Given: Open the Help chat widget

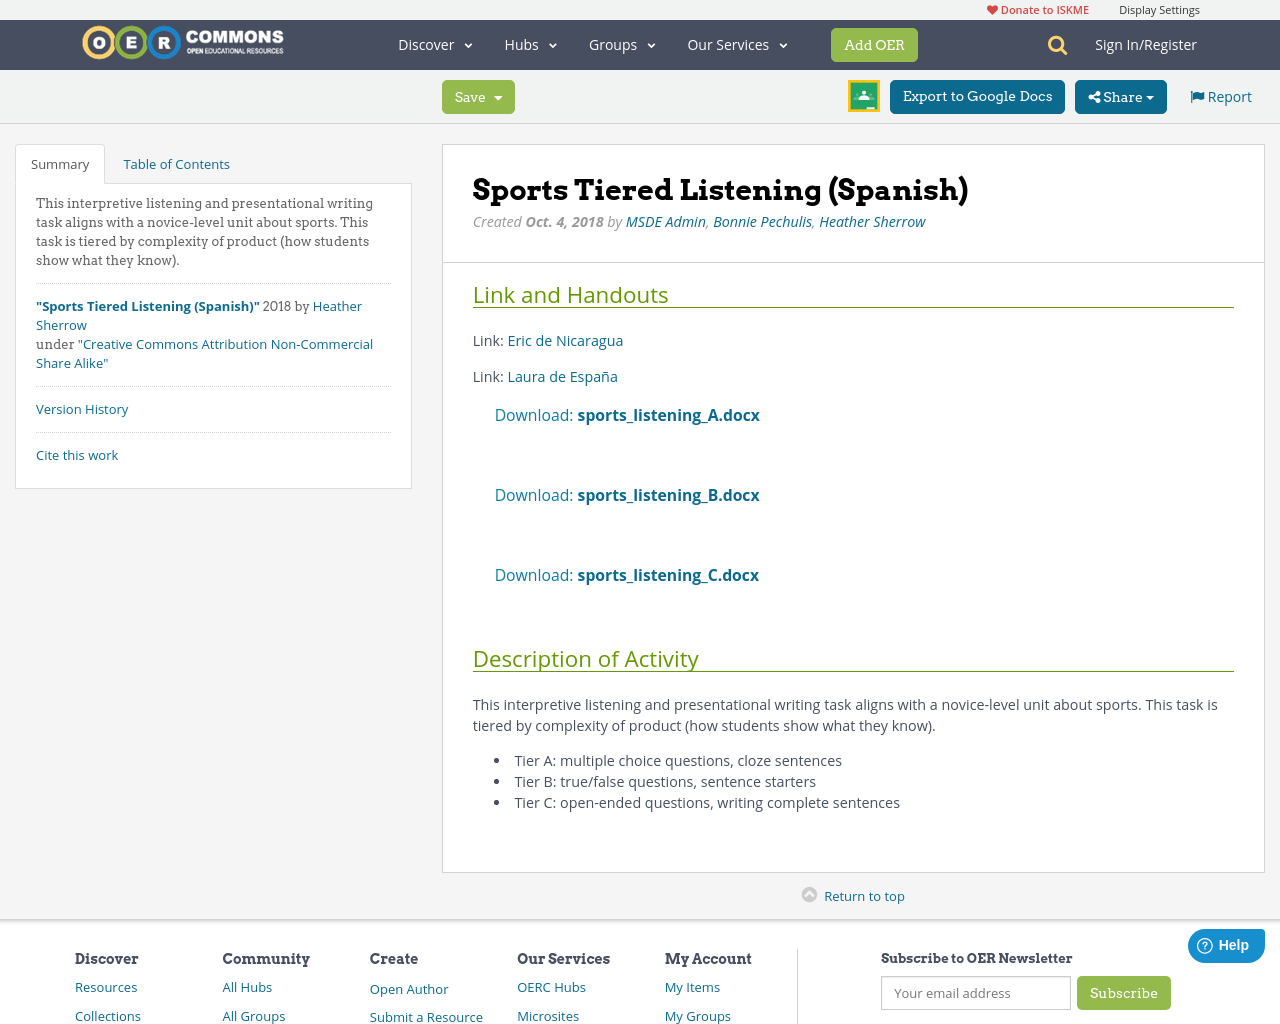Looking at the screenshot, I should [1225, 944].
